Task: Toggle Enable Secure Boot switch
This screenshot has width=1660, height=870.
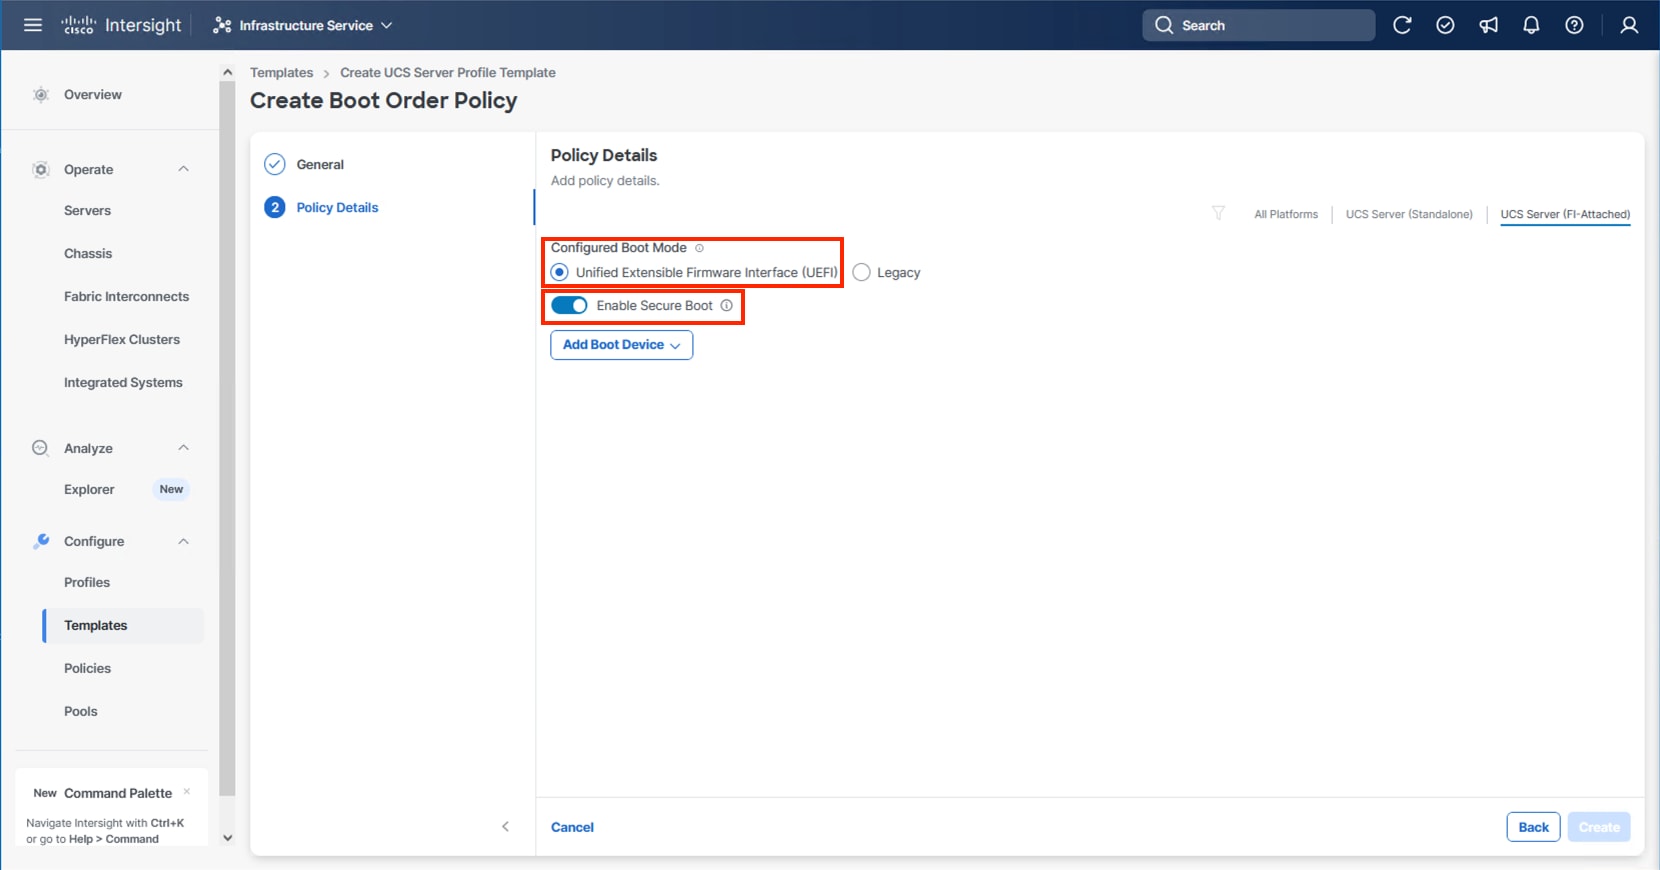Action: pyautogui.click(x=569, y=305)
